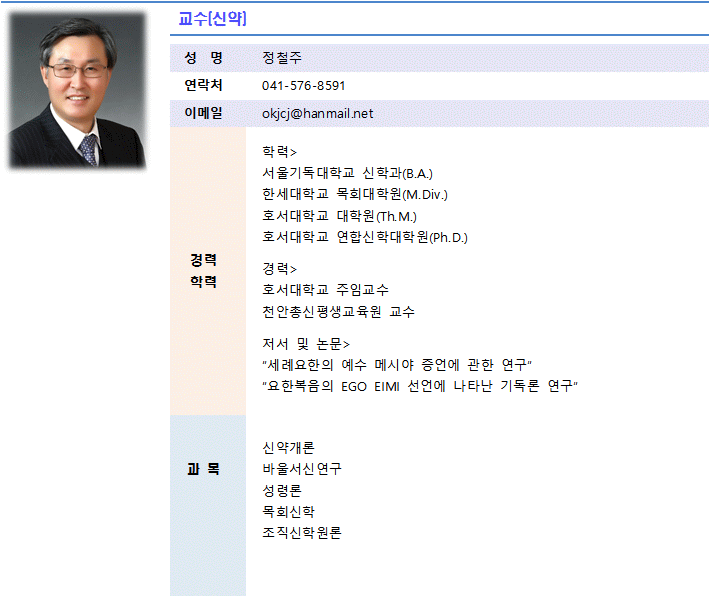Select 호서대학교 연합신학대학원(Ph.D.) line
709x596 pixels.
pos(365,237)
